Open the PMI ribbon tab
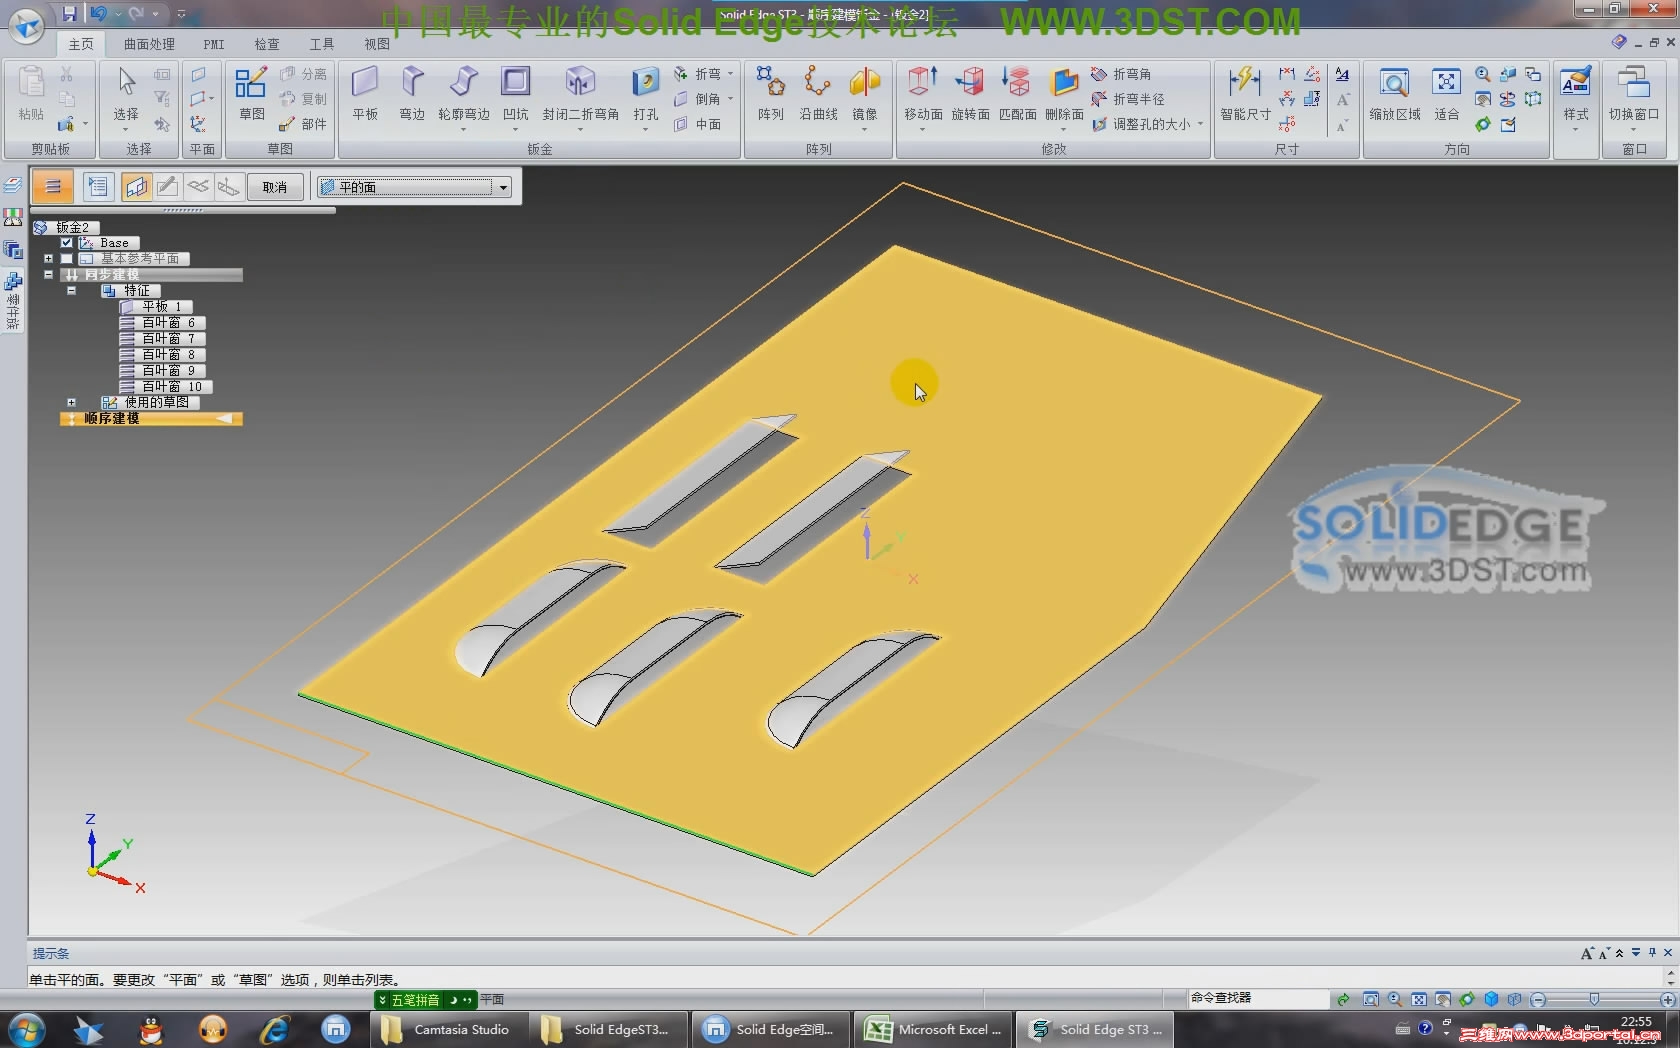 click(x=214, y=44)
